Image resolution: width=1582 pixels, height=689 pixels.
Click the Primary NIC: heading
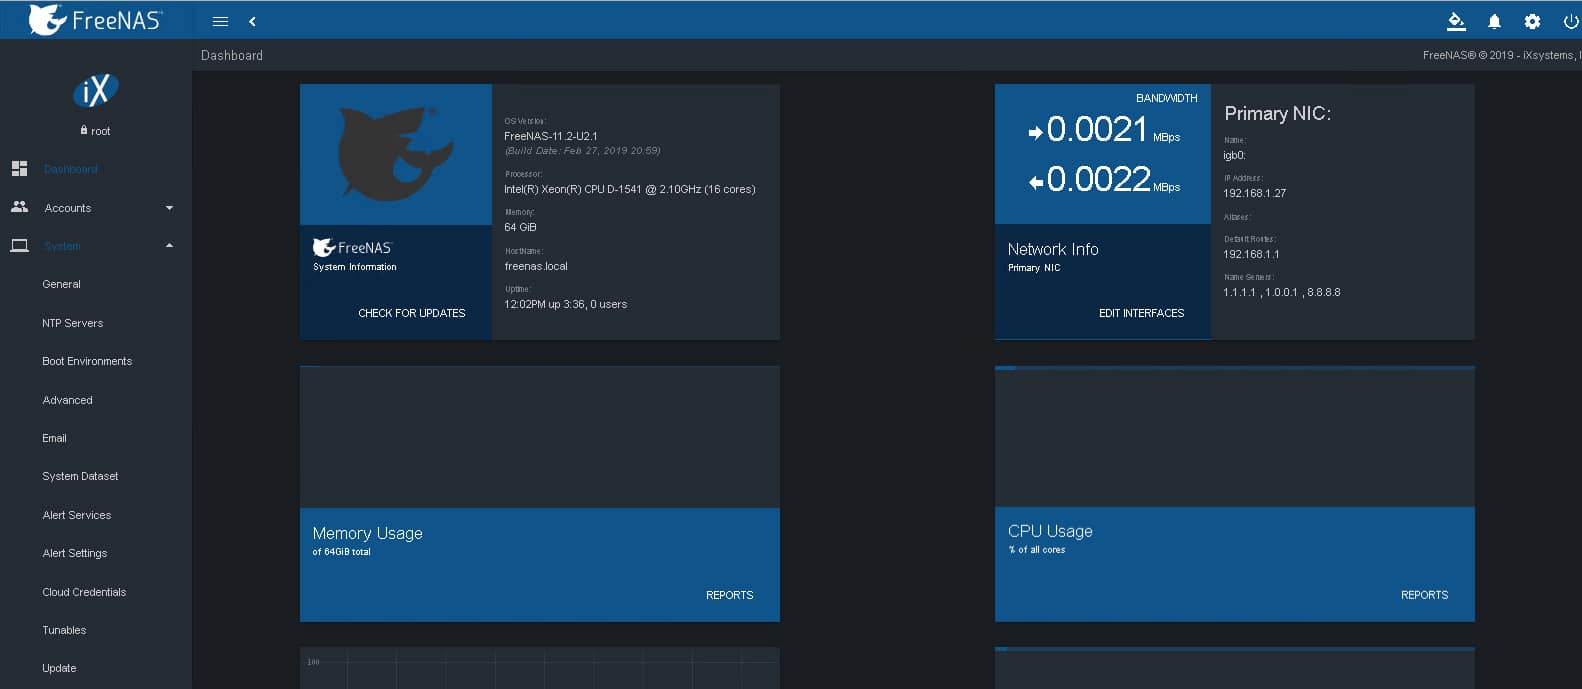click(x=1278, y=113)
